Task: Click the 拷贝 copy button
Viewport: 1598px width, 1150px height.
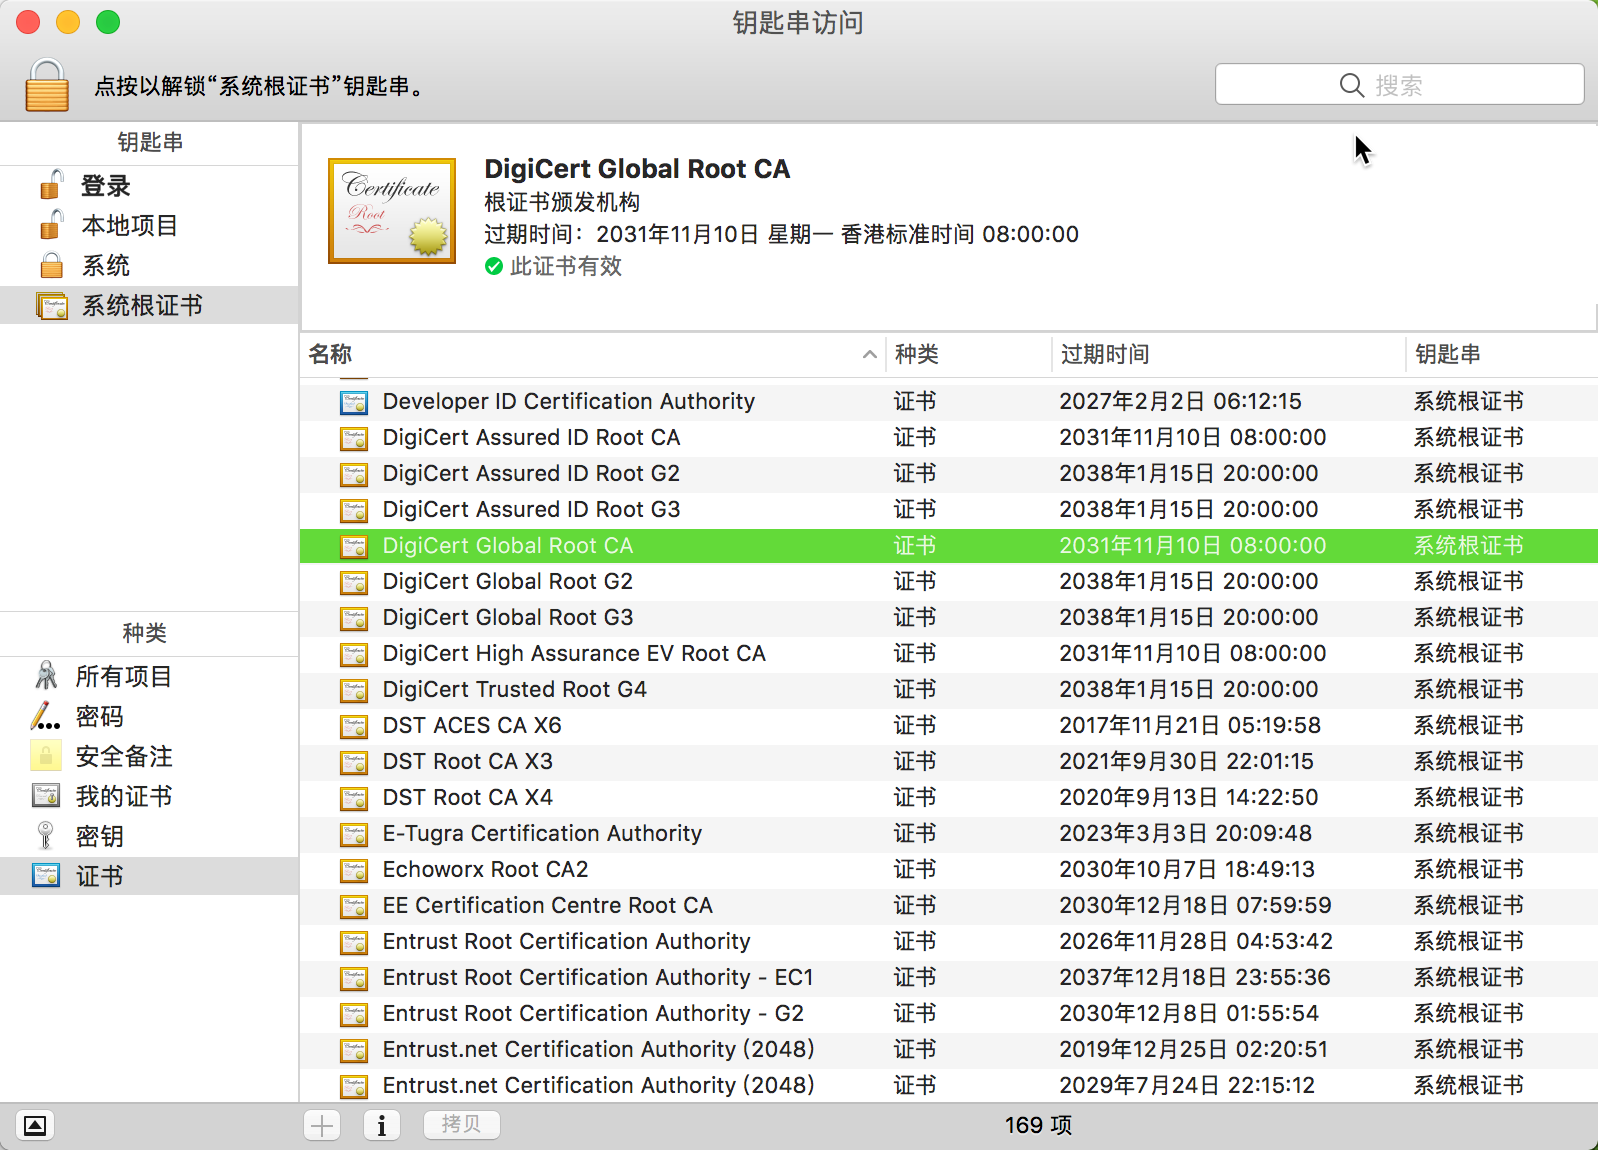Action: click(x=461, y=1125)
